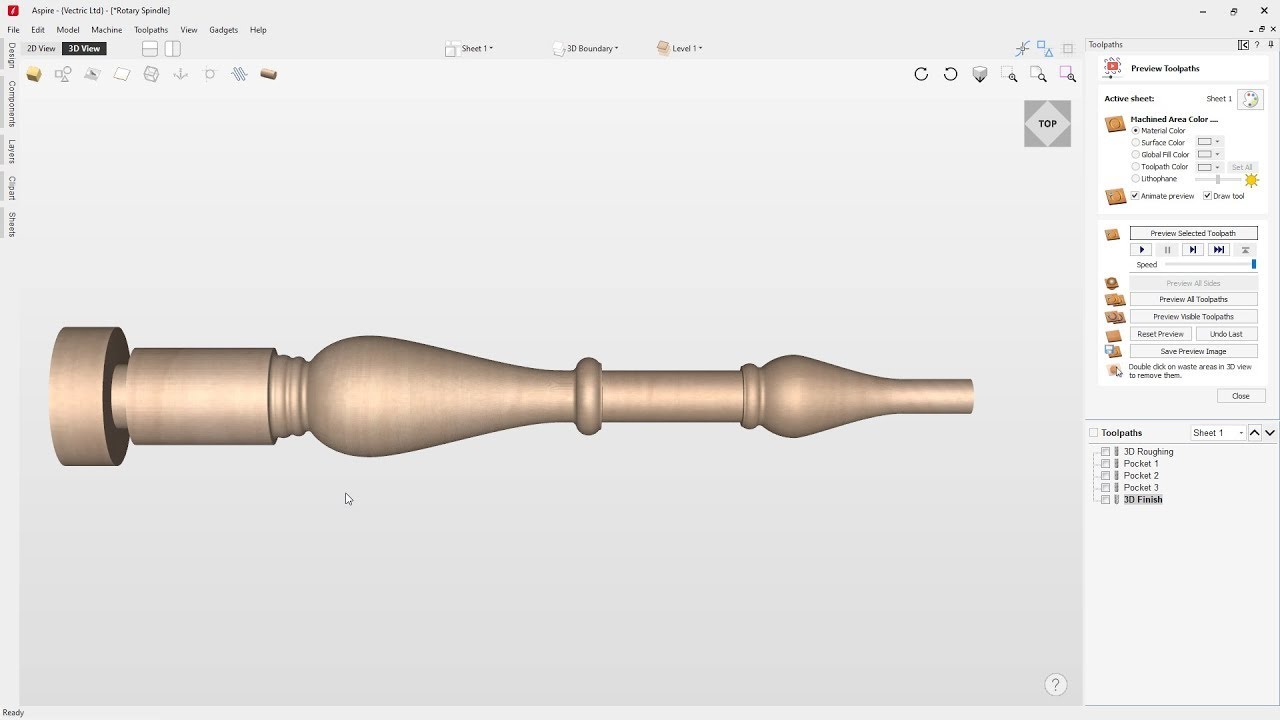The height and width of the screenshot is (720, 1280).
Task: Click the zoom box magnifier icon
Action: (x=1009, y=75)
